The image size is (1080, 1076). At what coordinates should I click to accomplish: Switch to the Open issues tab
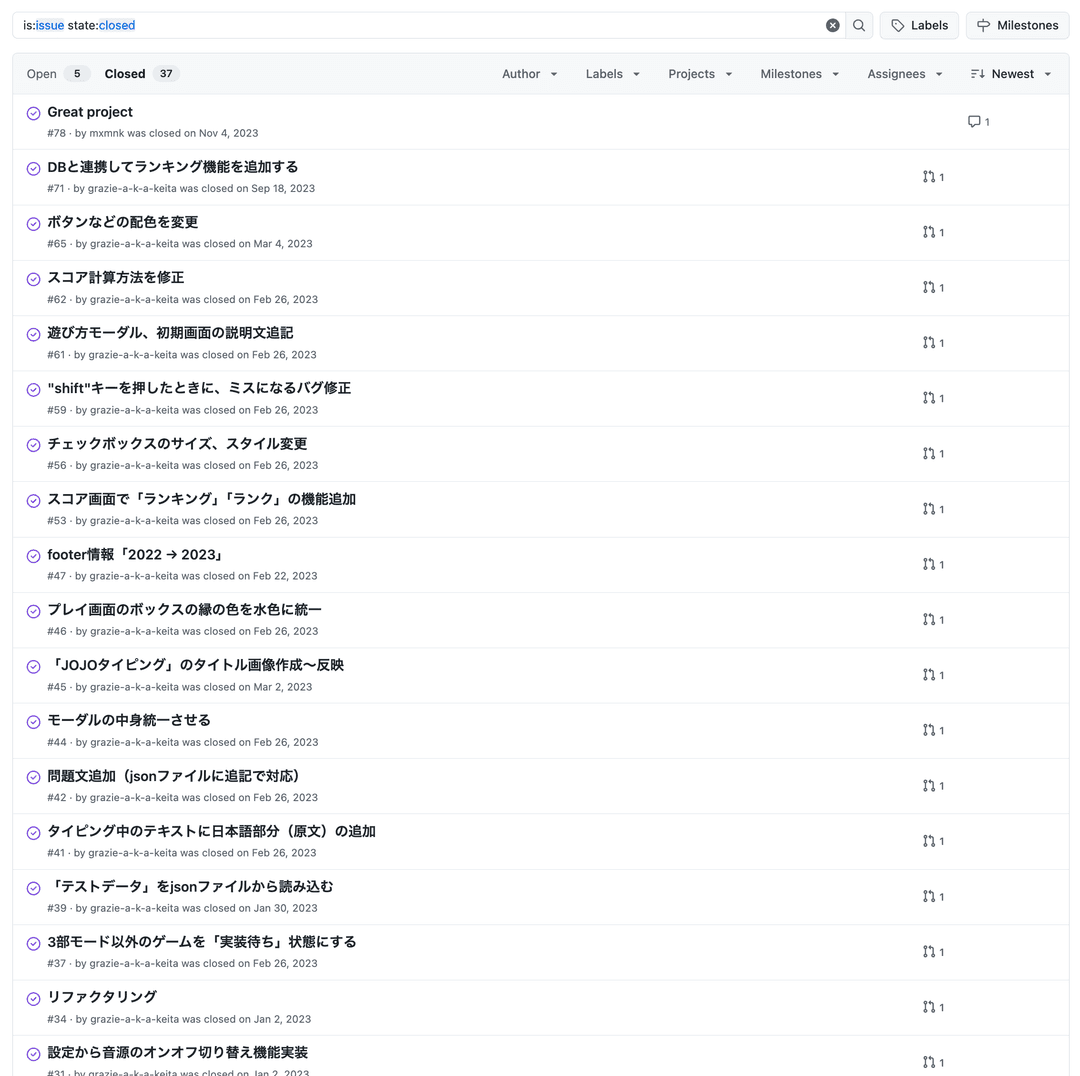(40, 73)
